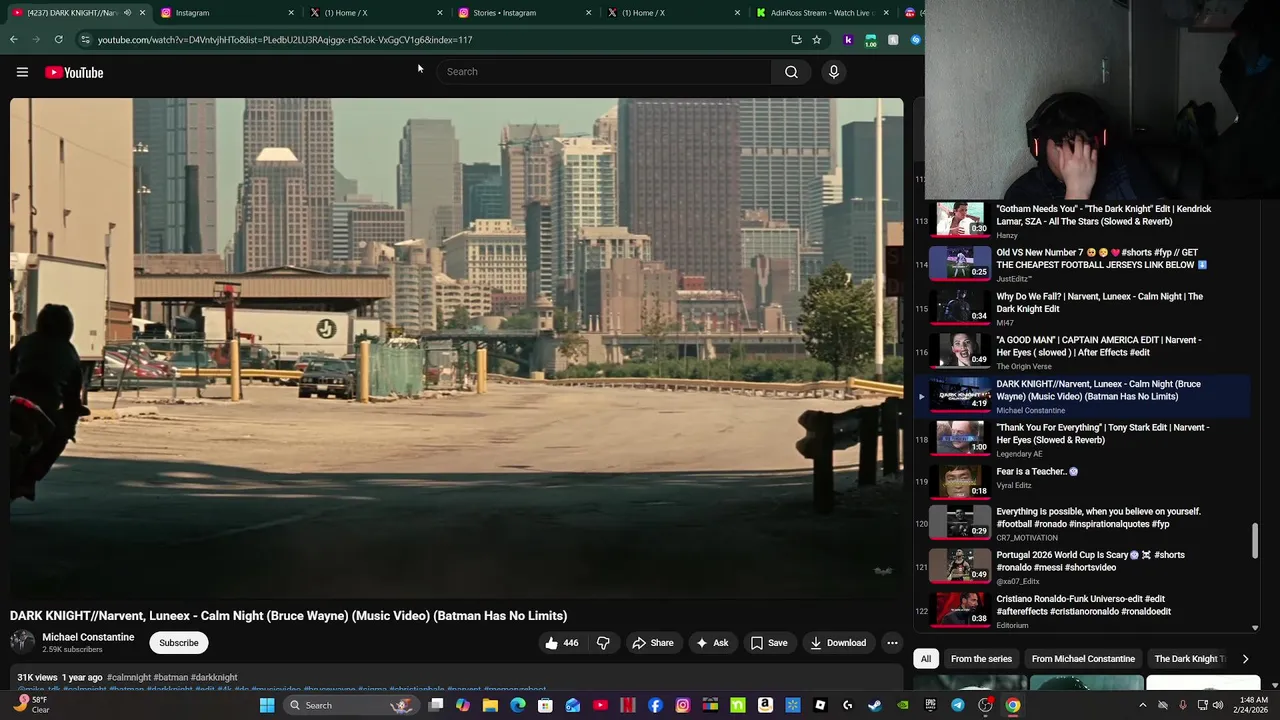Share the video
The height and width of the screenshot is (720, 1280).
pyautogui.click(x=652, y=643)
